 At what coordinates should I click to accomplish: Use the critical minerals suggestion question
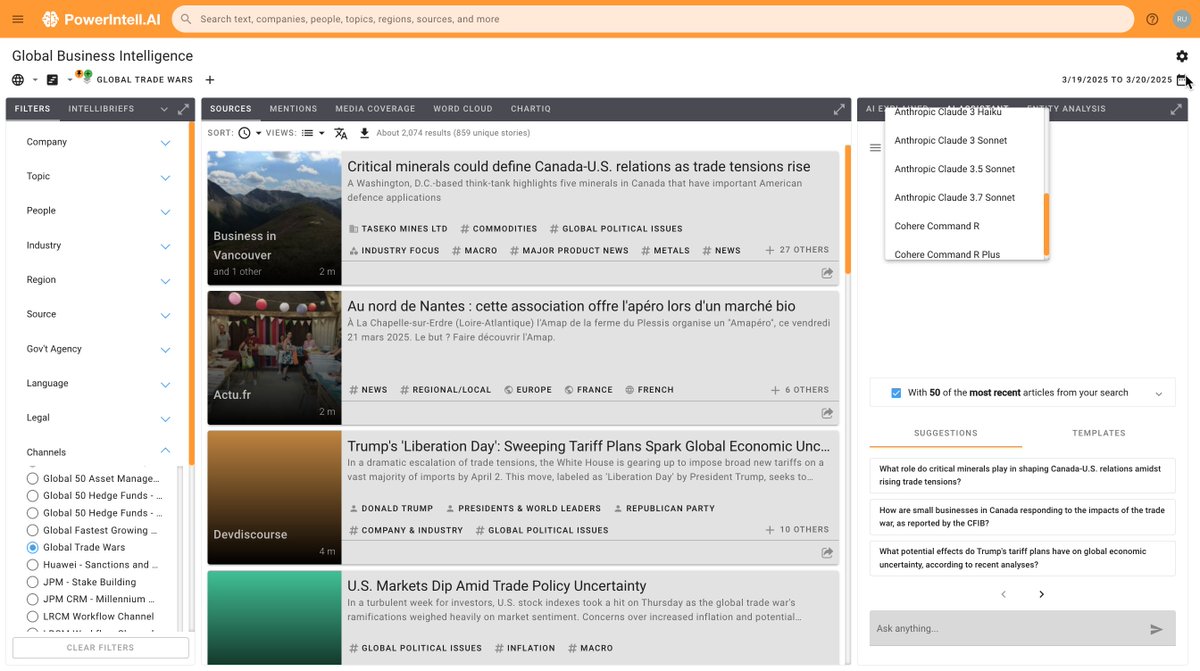[x=1022, y=475]
